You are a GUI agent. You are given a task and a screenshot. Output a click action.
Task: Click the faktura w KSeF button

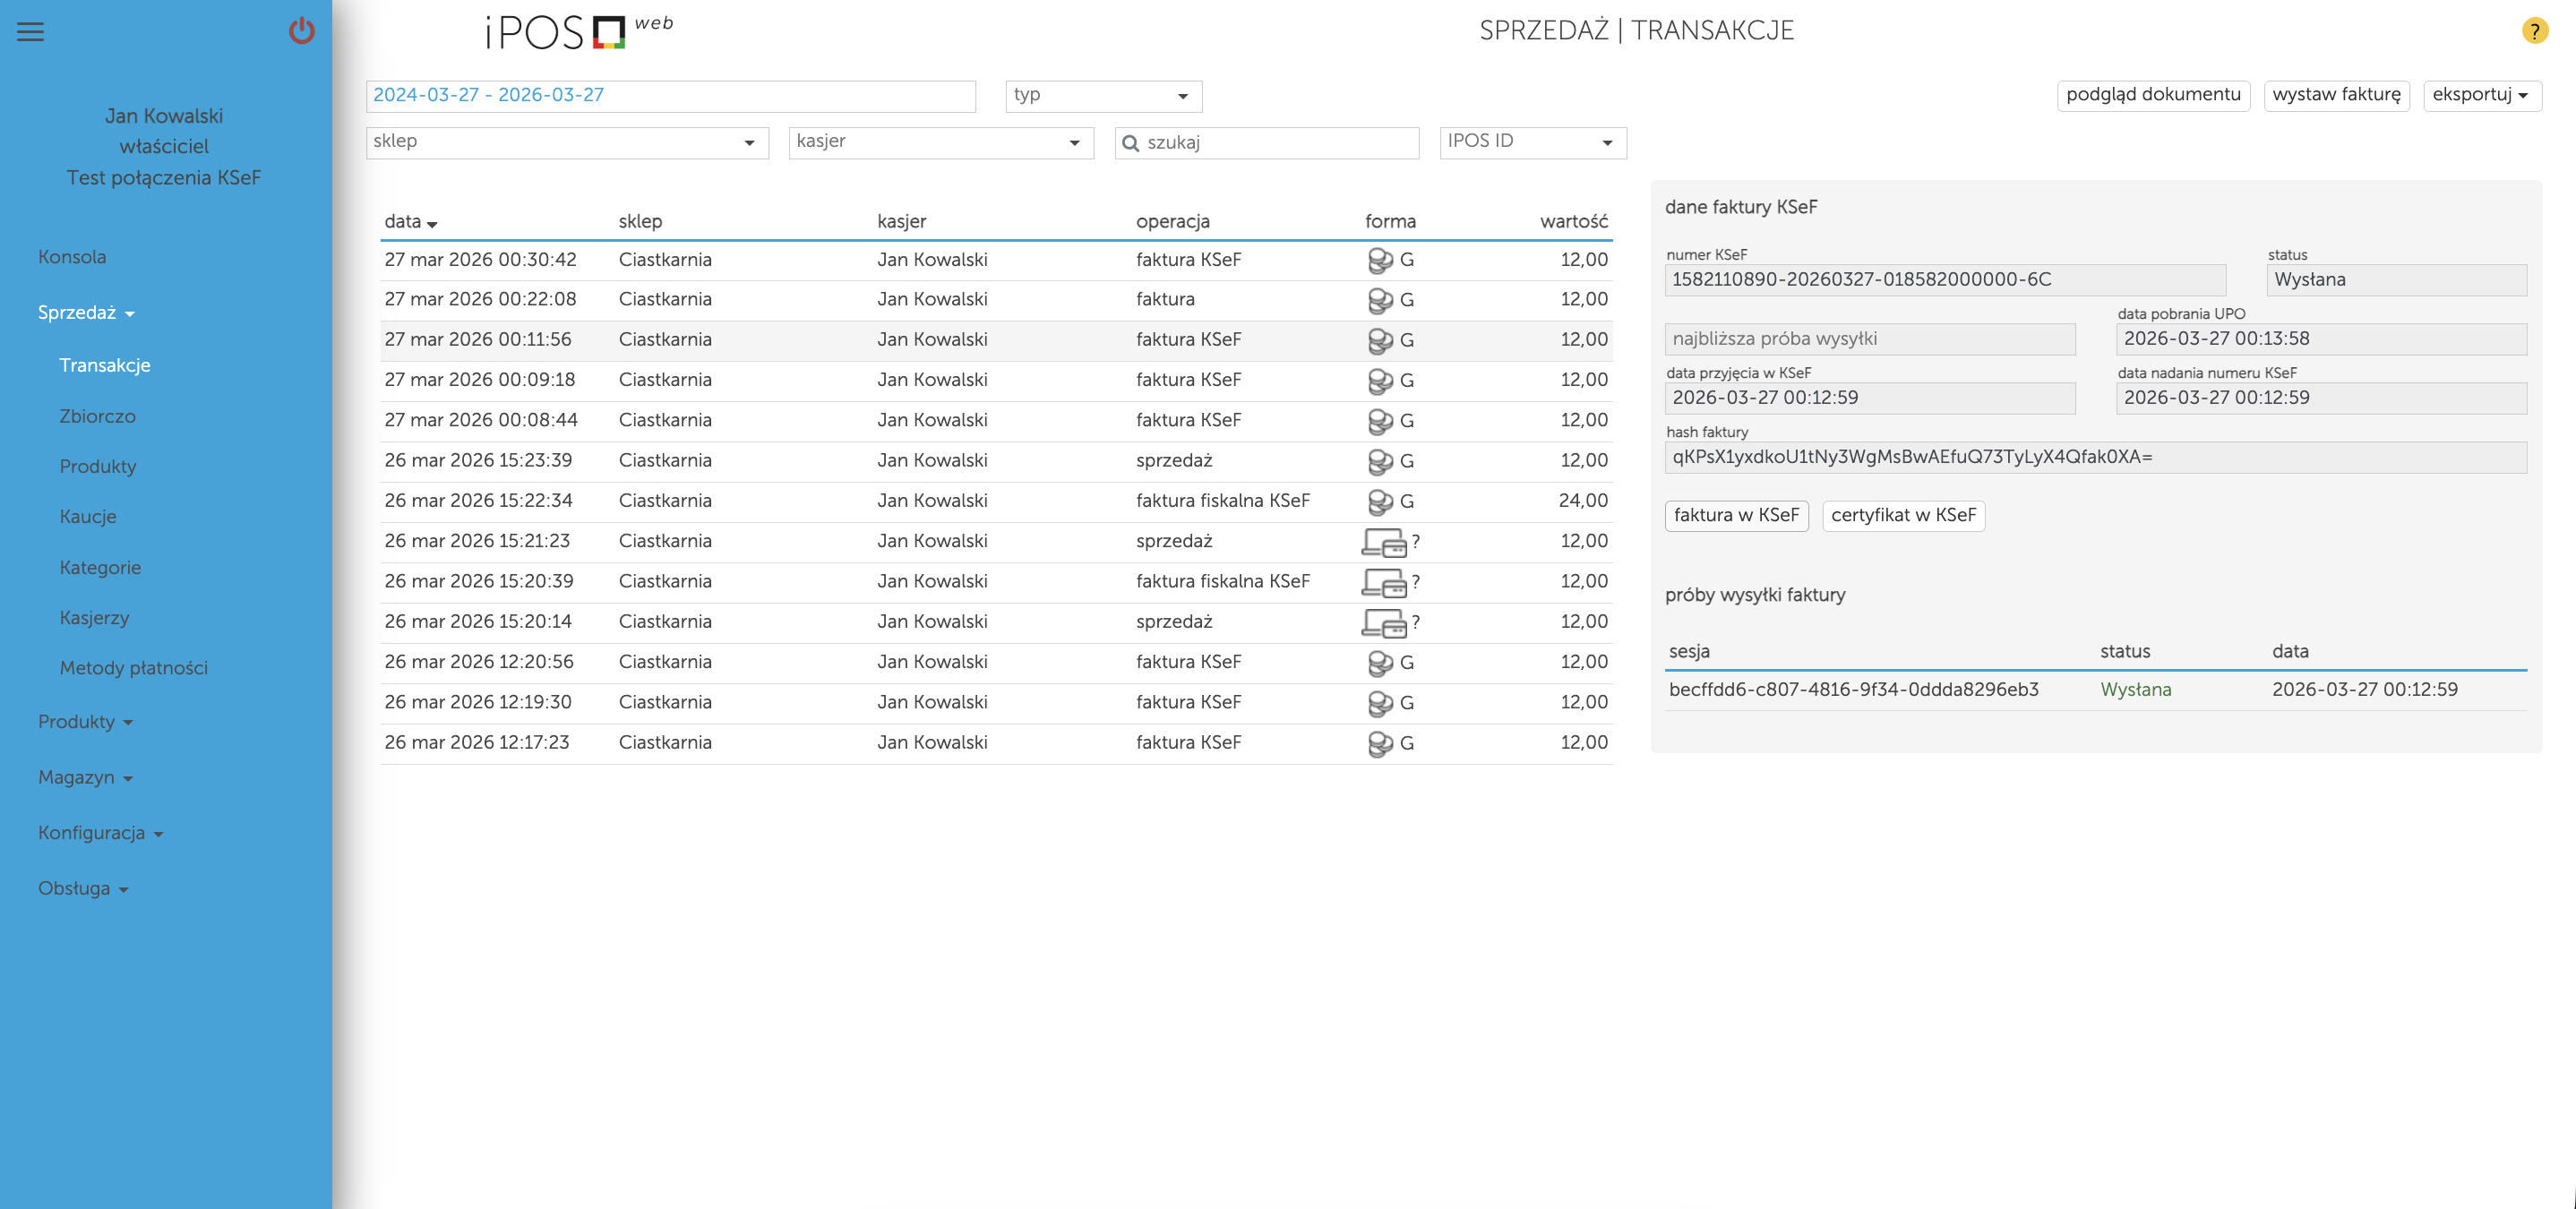point(1735,515)
